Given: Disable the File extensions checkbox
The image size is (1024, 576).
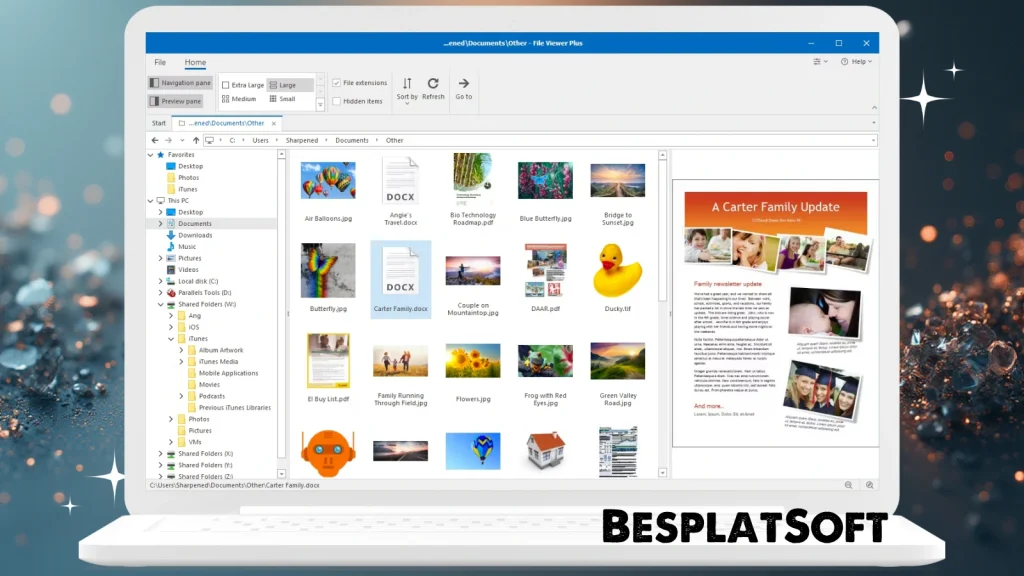Looking at the screenshot, I should pyautogui.click(x=337, y=82).
